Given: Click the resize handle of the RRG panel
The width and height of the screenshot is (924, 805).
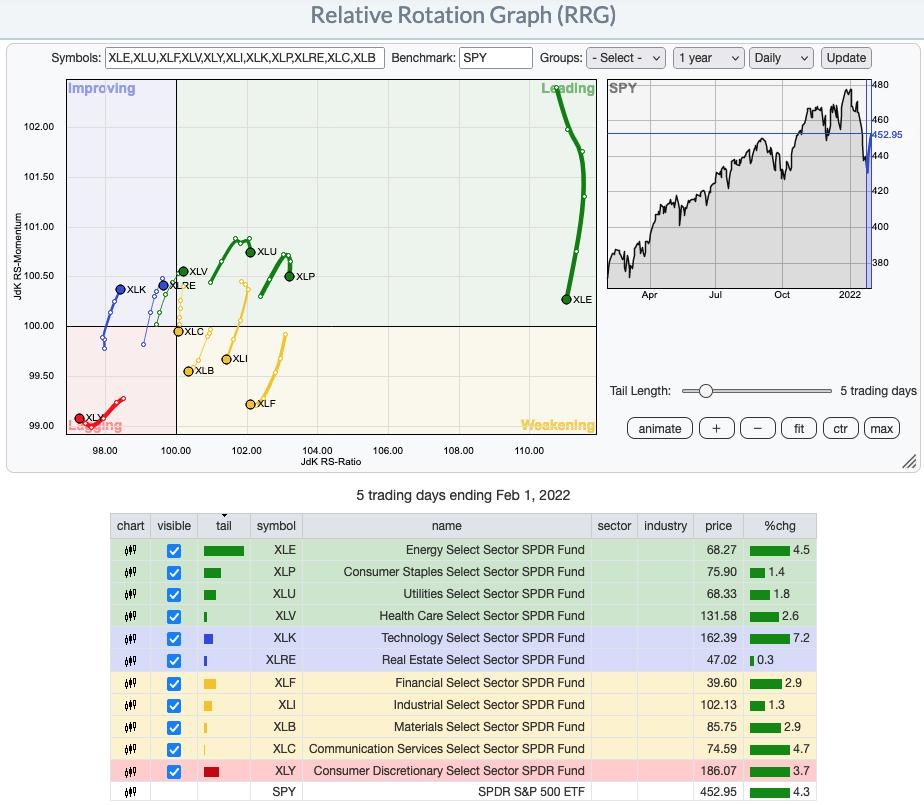Looking at the screenshot, I should click(909, 461).
